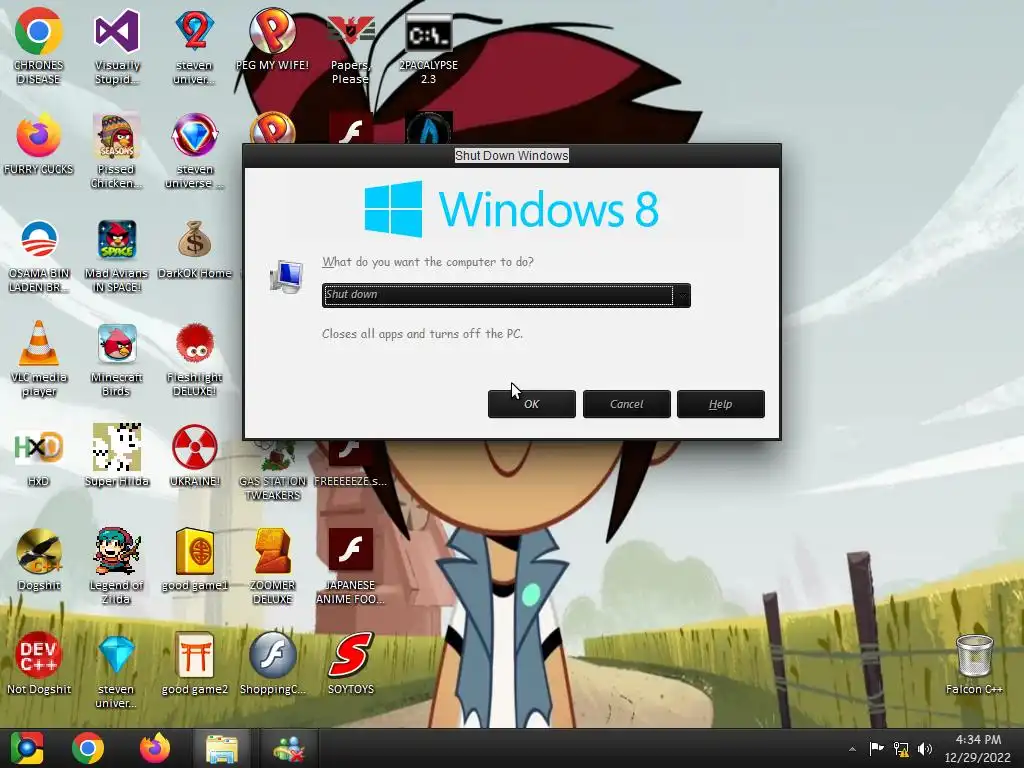Select Papers, Please desktop icon
The image size is (1024, 768).
[x=351, y=49]
